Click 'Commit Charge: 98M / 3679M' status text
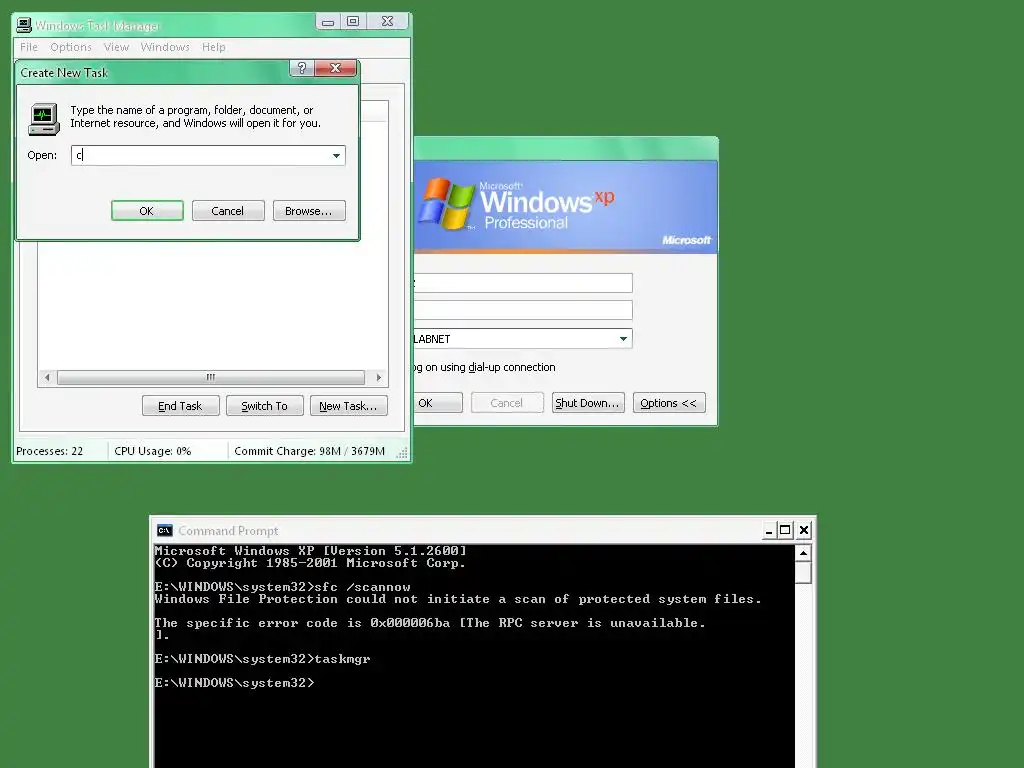This screenshot has width=1024, height=768. [x=309, y=451]
